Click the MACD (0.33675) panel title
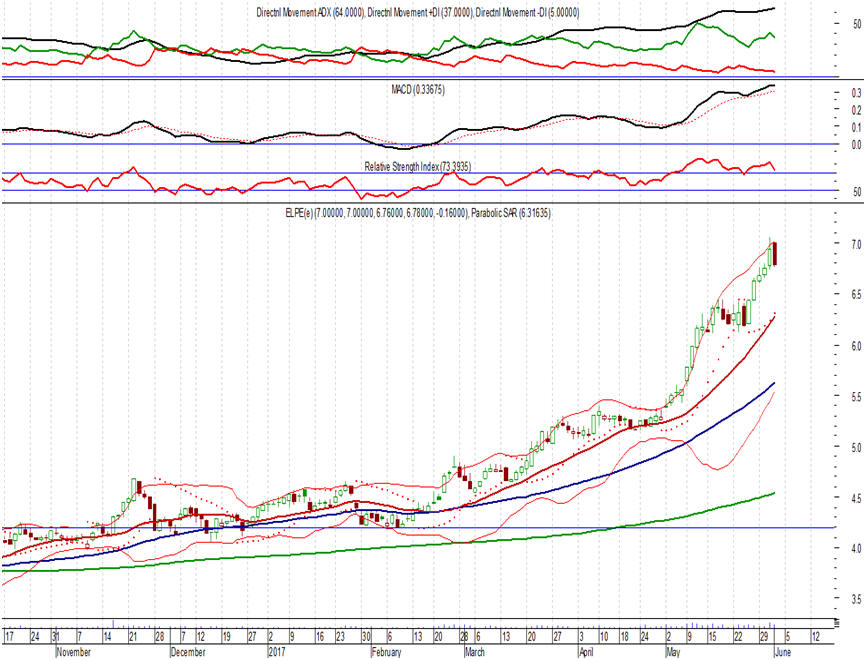 (x=418, y=89)
